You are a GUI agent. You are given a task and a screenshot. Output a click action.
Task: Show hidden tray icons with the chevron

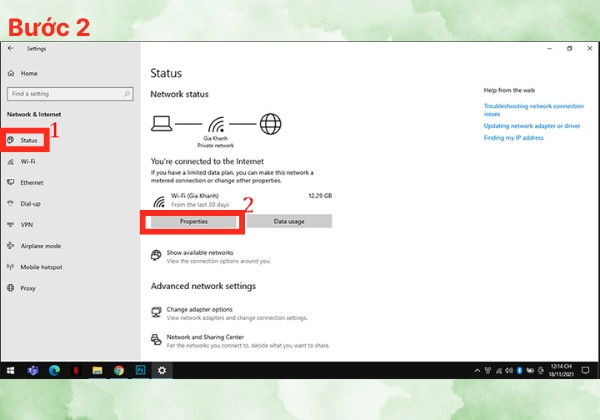[477, 370]
